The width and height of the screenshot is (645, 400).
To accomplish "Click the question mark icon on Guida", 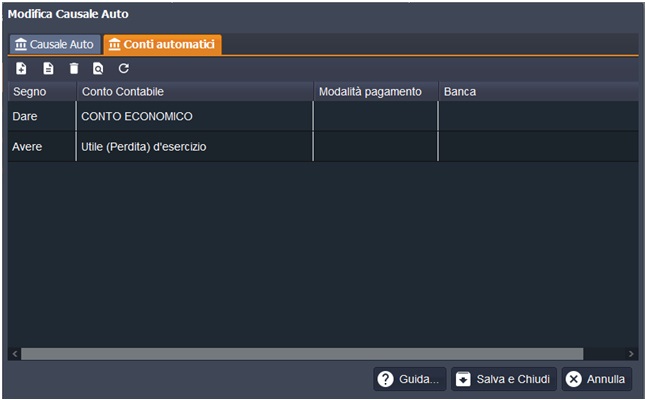I will [385, 379].
